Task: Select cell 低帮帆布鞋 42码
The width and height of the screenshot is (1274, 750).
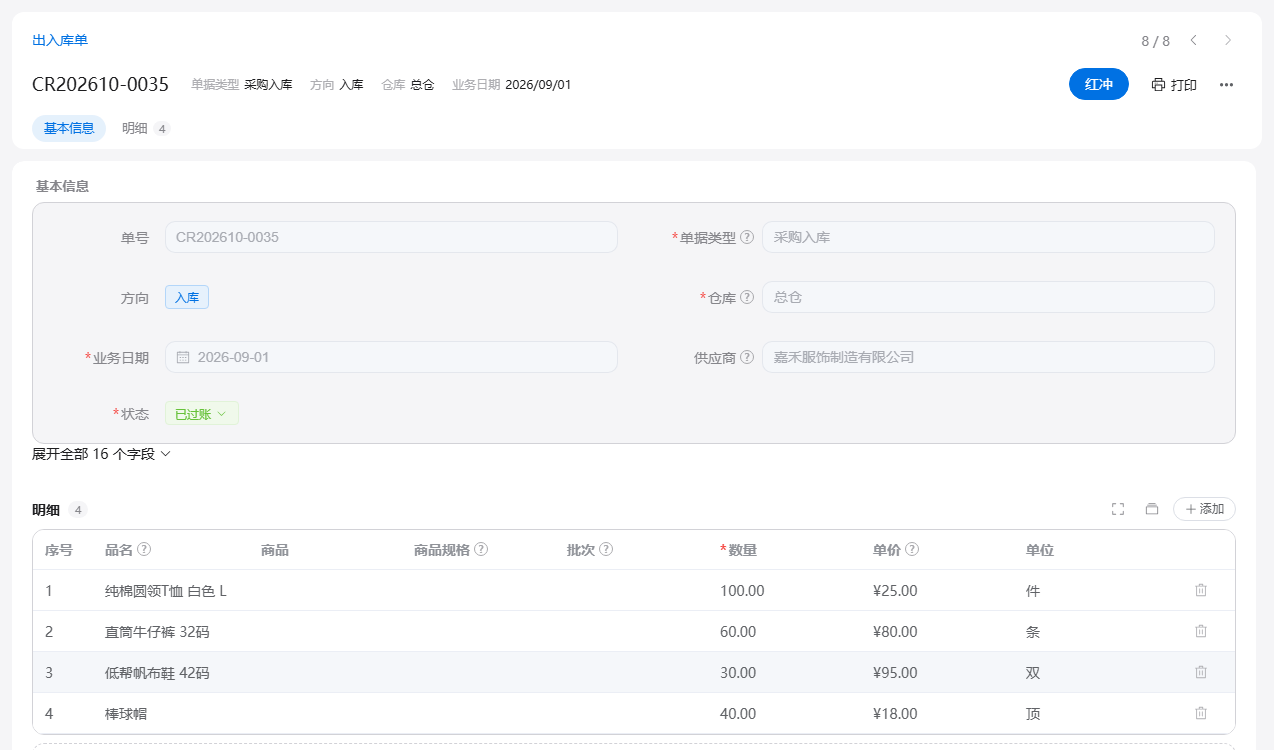Action: (x=157, y=673)
